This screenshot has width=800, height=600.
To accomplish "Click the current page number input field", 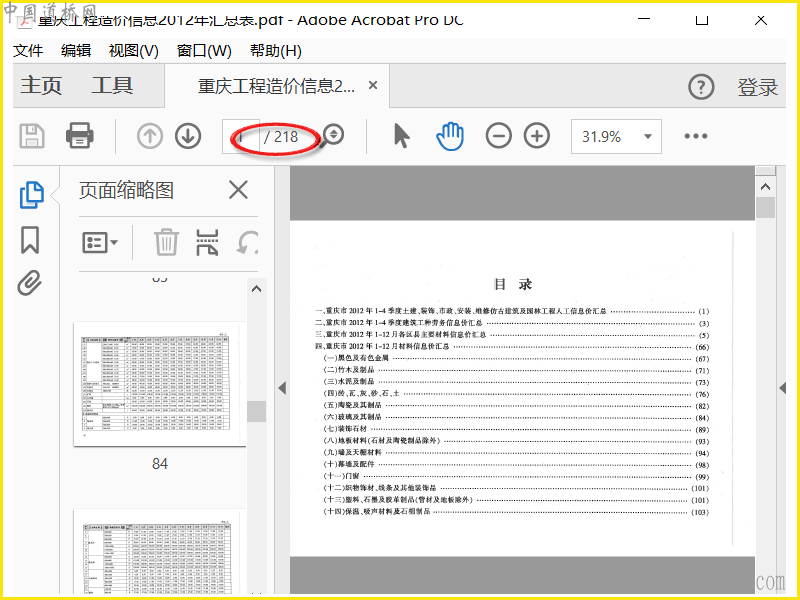I will coord(240,136).
